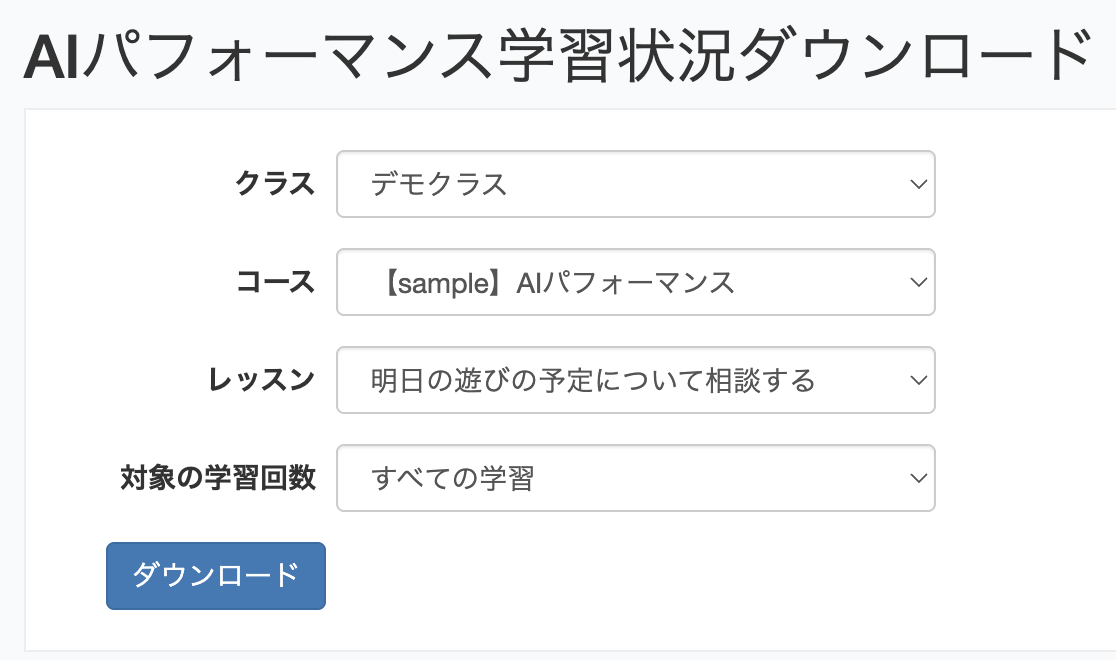
Task: Select the クラス field label
Action: (x=275, y=184)
